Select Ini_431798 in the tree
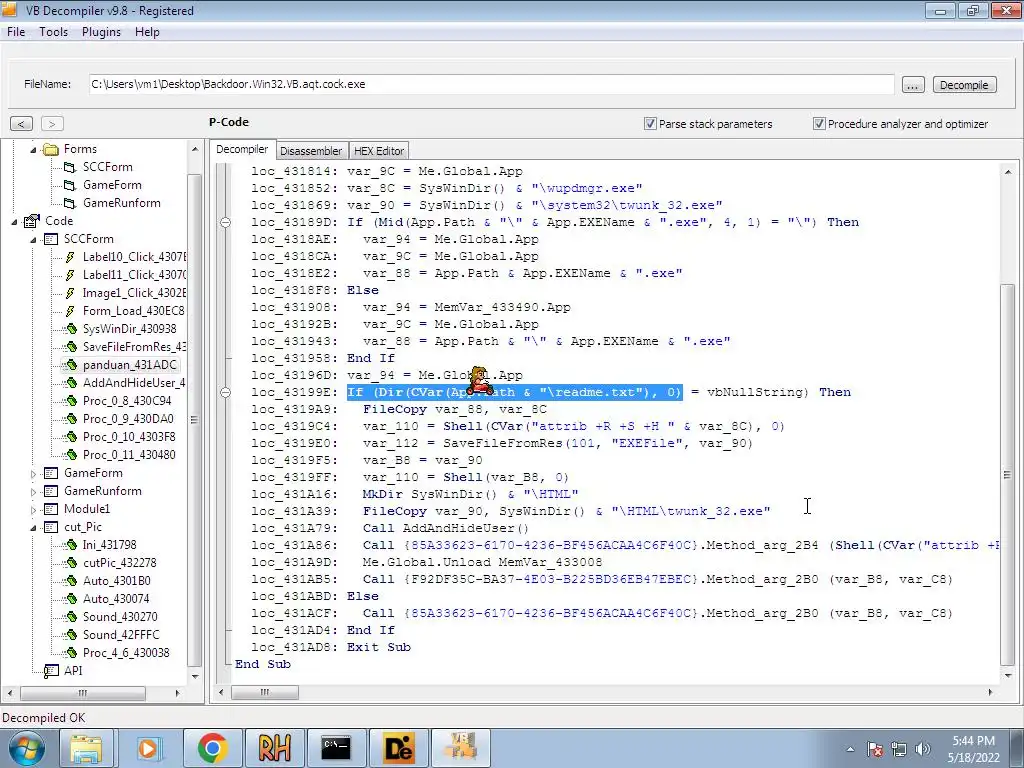The image size is (1024, 768). pyautogui.click(x=110, y=545)
